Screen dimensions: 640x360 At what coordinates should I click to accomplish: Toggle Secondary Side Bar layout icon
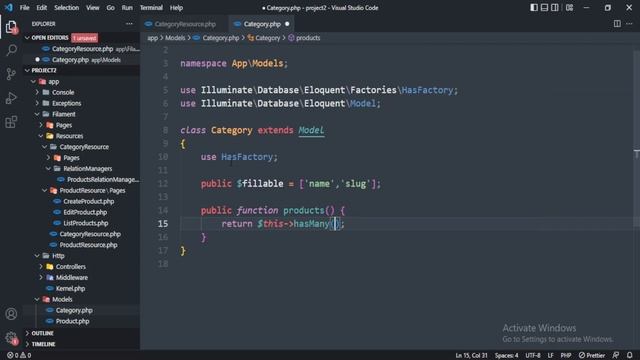pyautogui.click(x=555, y=8)
